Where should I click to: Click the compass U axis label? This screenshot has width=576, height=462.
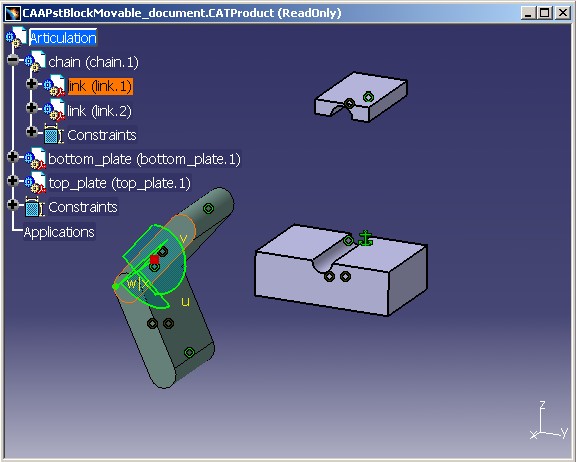[x=186, y=302]
